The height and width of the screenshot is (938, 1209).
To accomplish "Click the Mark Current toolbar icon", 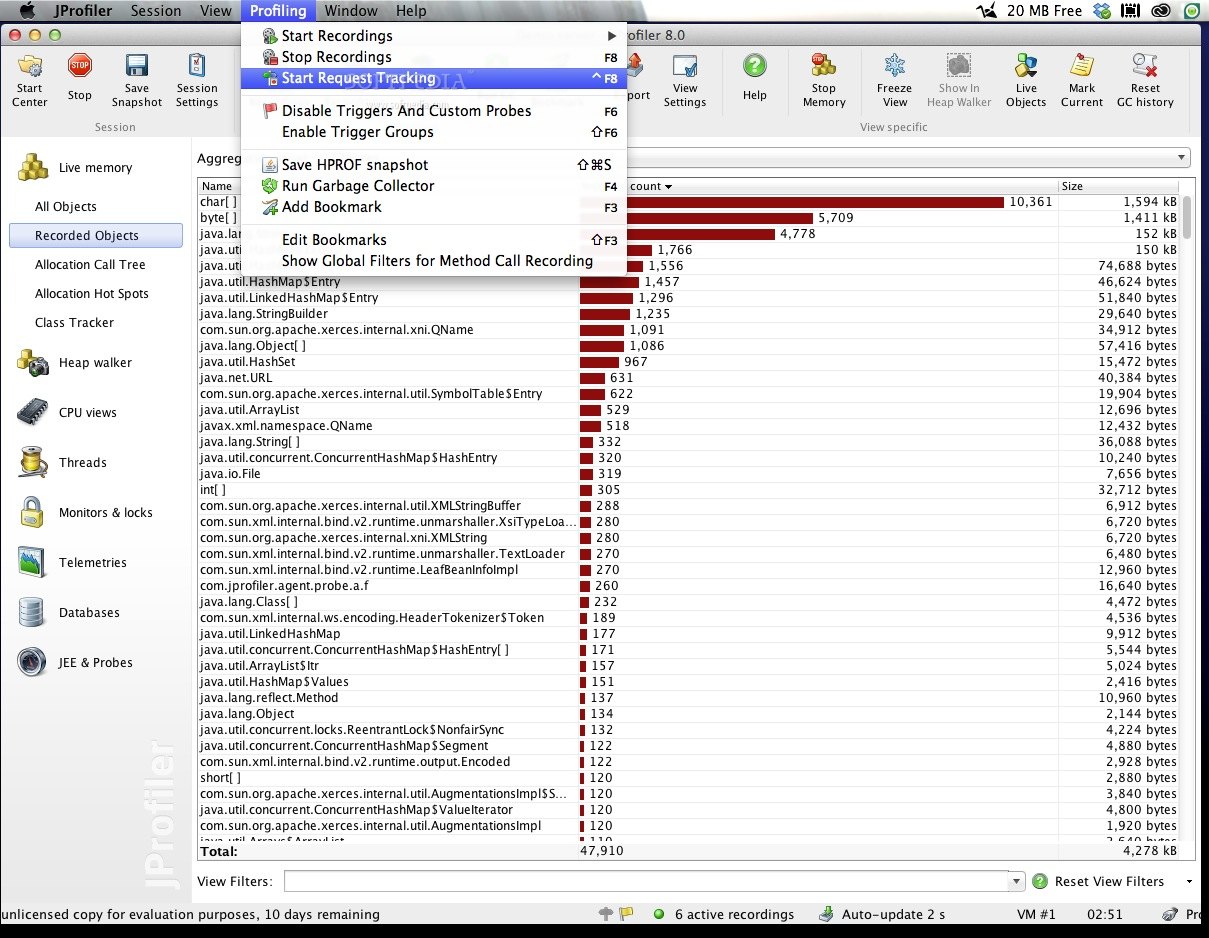I will coord(1082,67).
